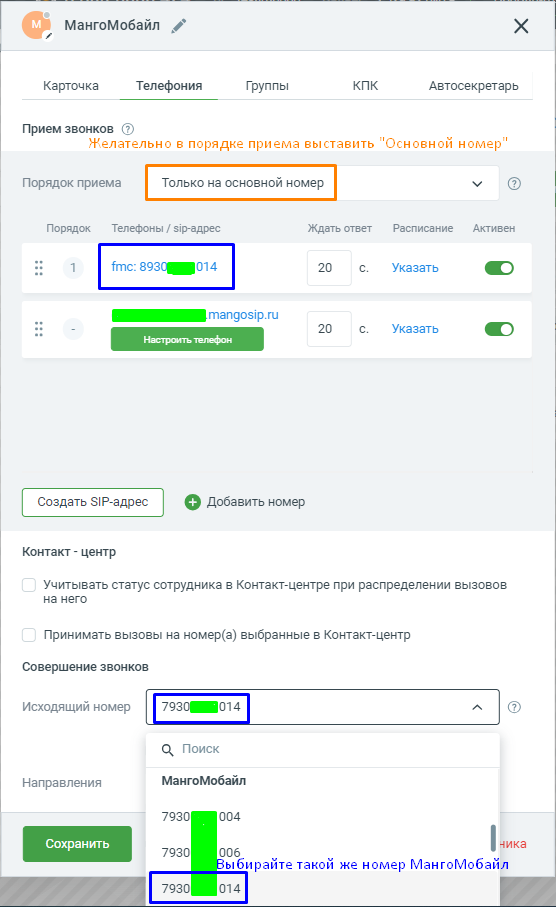
Task: Expand the Порядок приема dropdown
Action: pyautogui.click(x=322, y=183)
